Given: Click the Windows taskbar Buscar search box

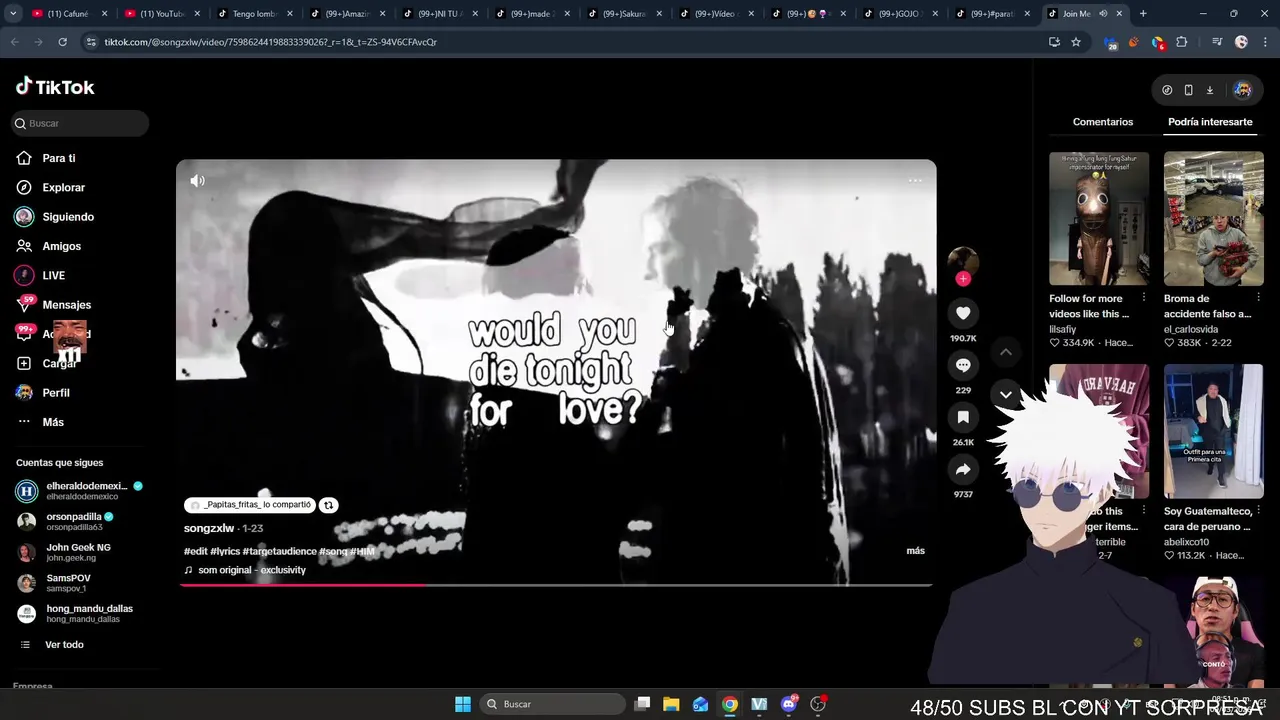Looking at the screenshot, I should pyautogui.click(x=552, y=704).
